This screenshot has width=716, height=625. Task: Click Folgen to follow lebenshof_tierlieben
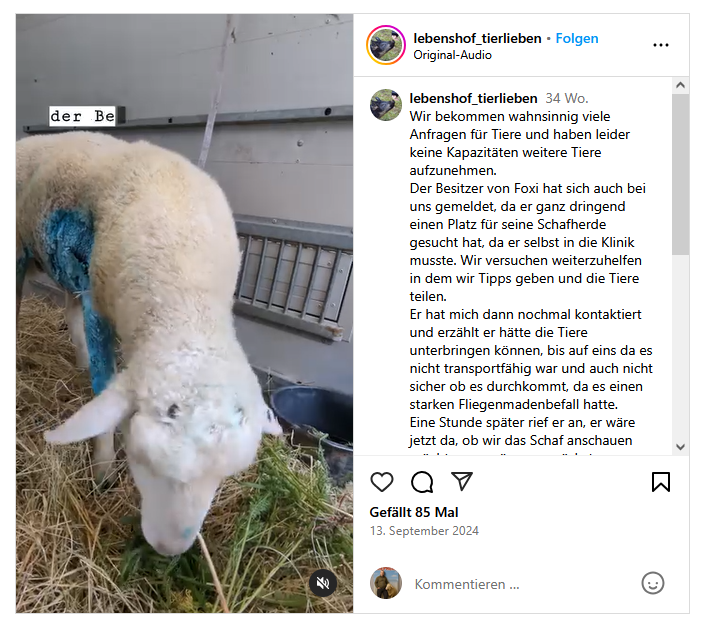pos(577,38)
